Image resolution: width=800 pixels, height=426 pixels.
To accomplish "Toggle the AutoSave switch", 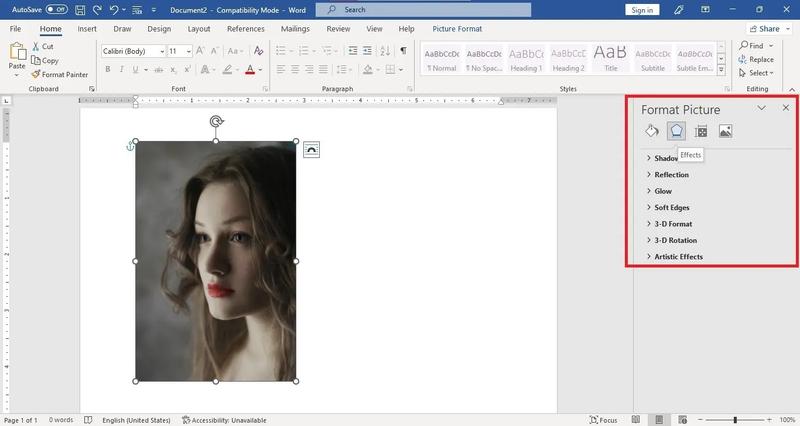I will click(57, 9).
